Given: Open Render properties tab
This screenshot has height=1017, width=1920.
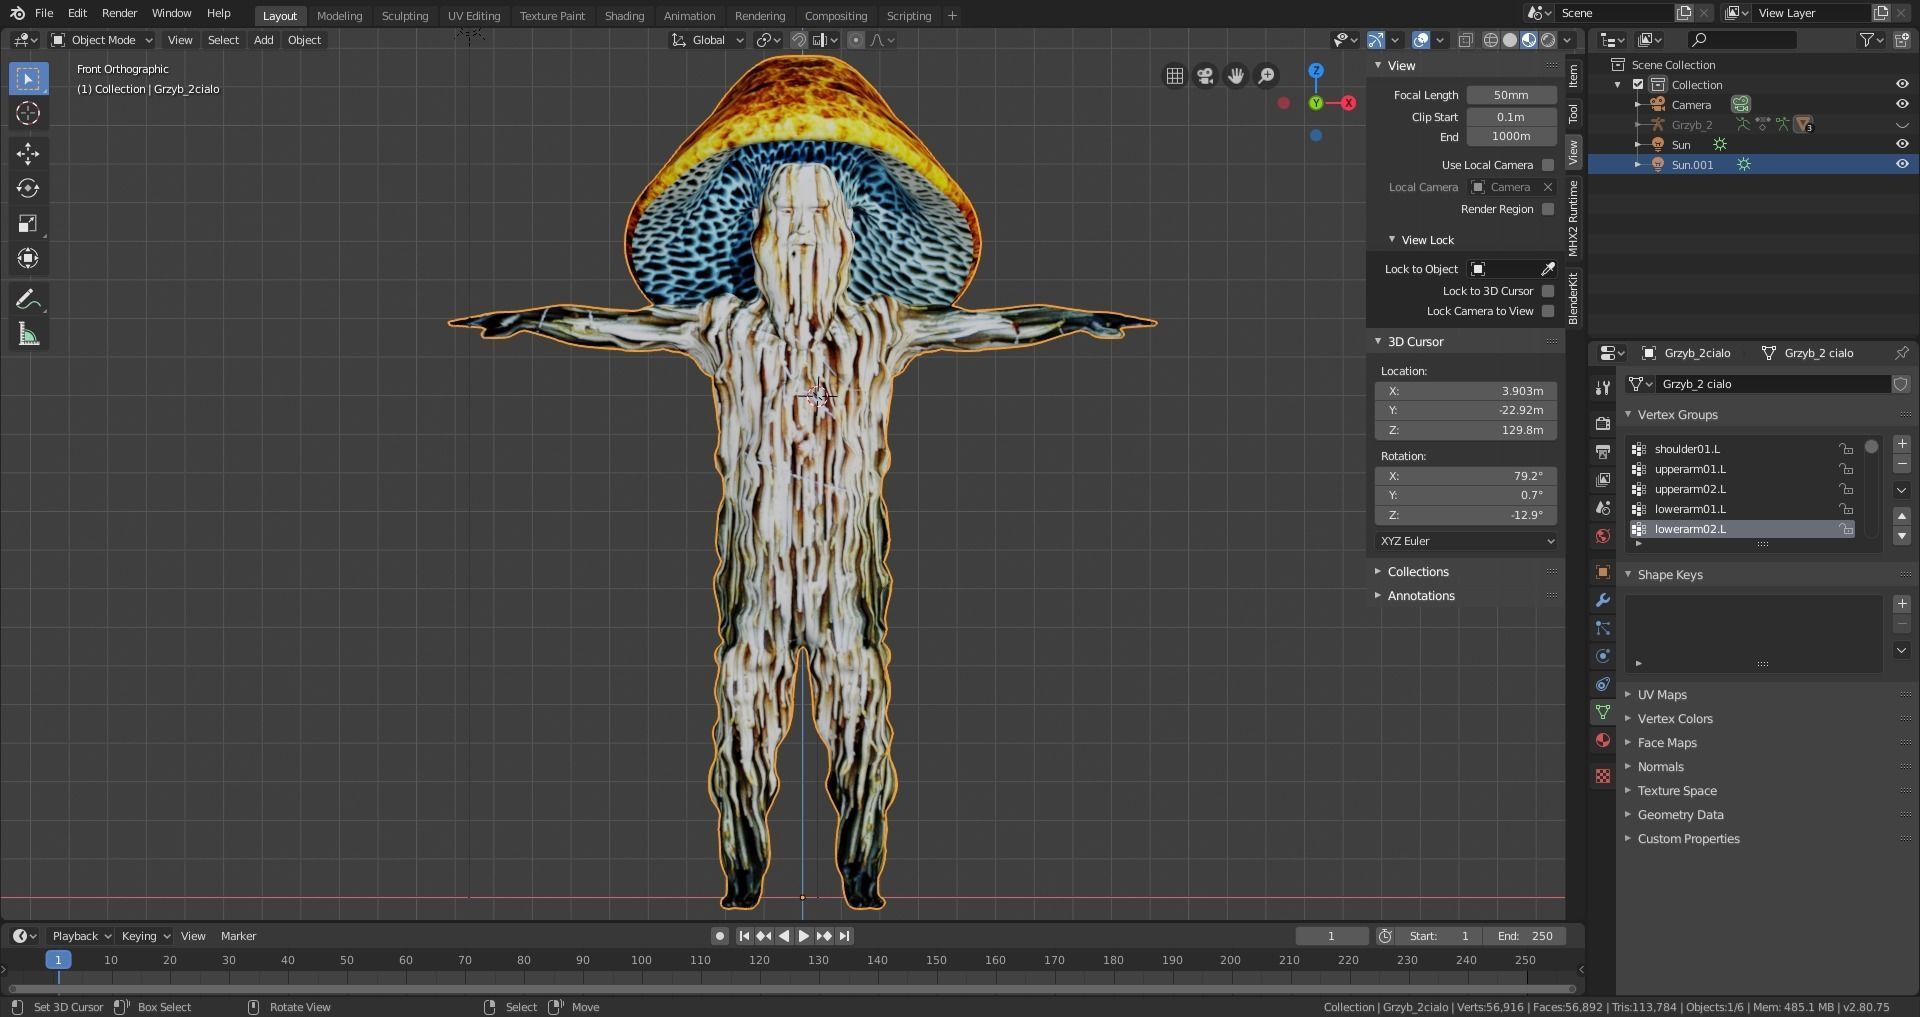Looking at the screenshot, I should pyautogui.click(x=1603, y=424).
